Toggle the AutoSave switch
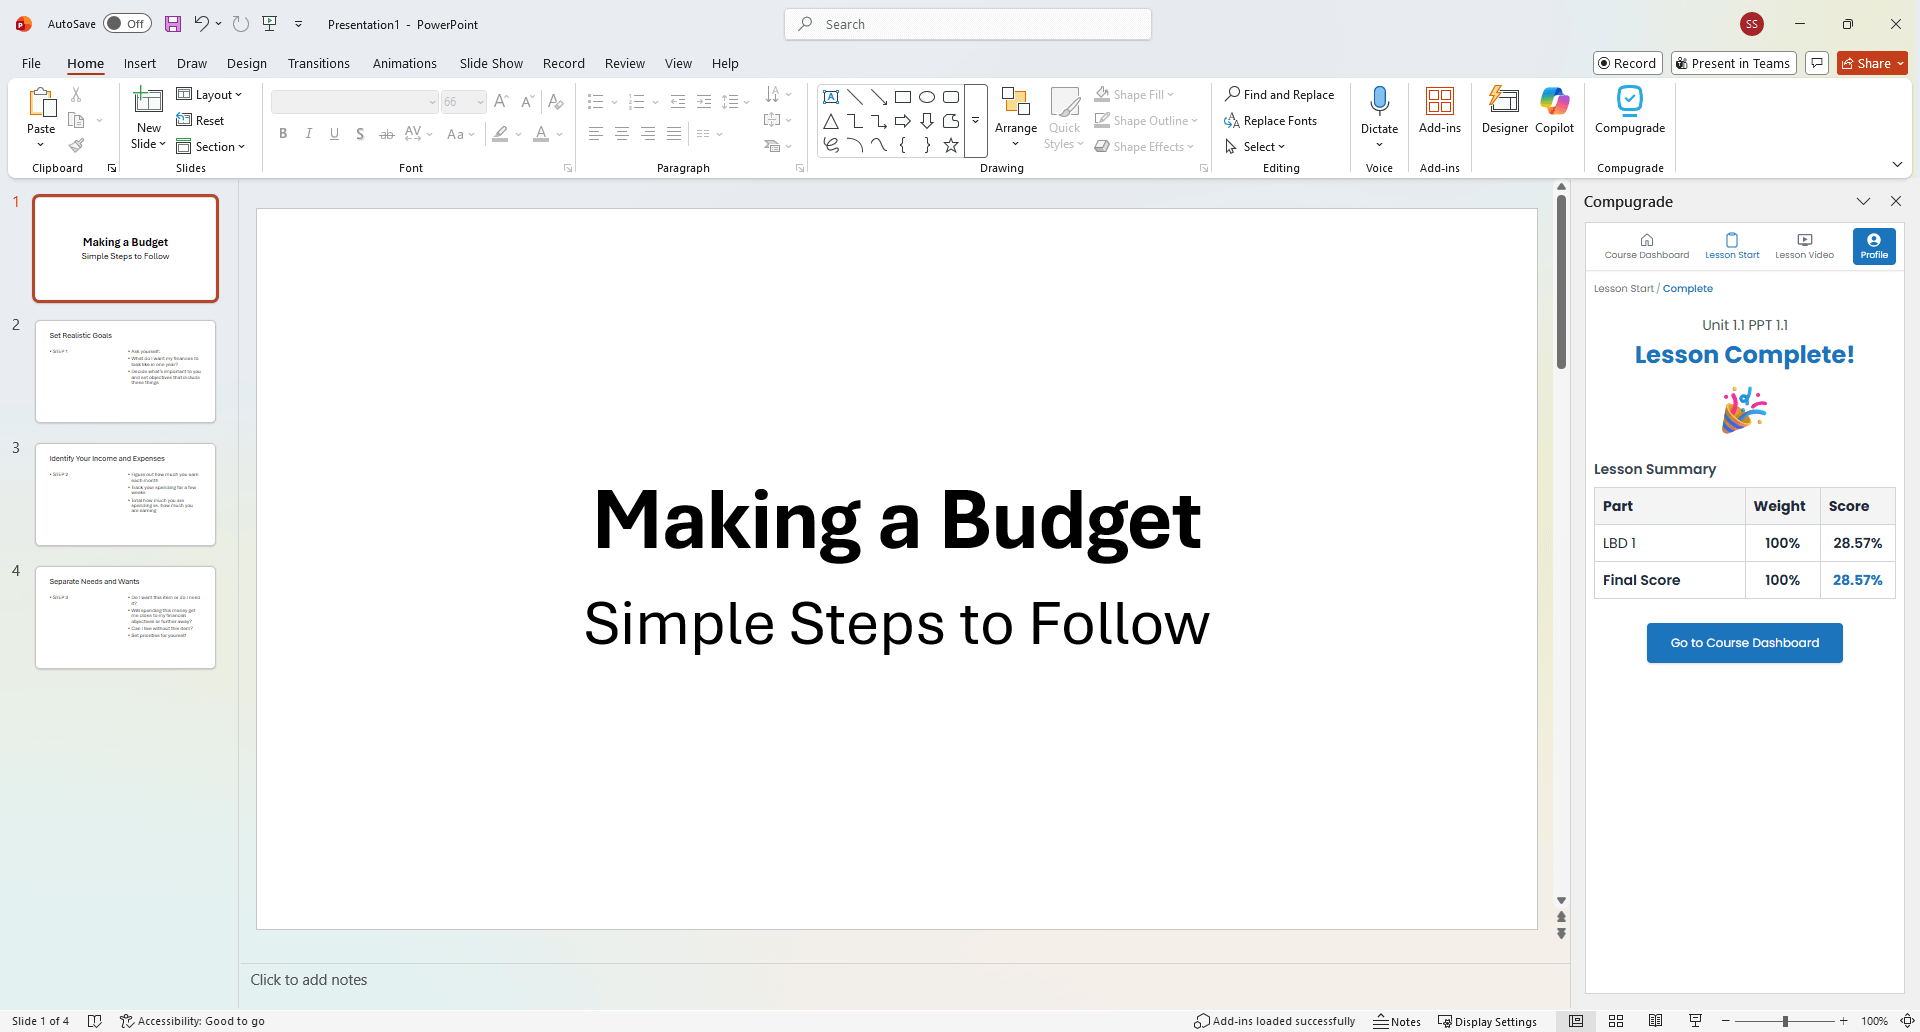The height and width of the screenshot is (1032, 1920). 127,23
